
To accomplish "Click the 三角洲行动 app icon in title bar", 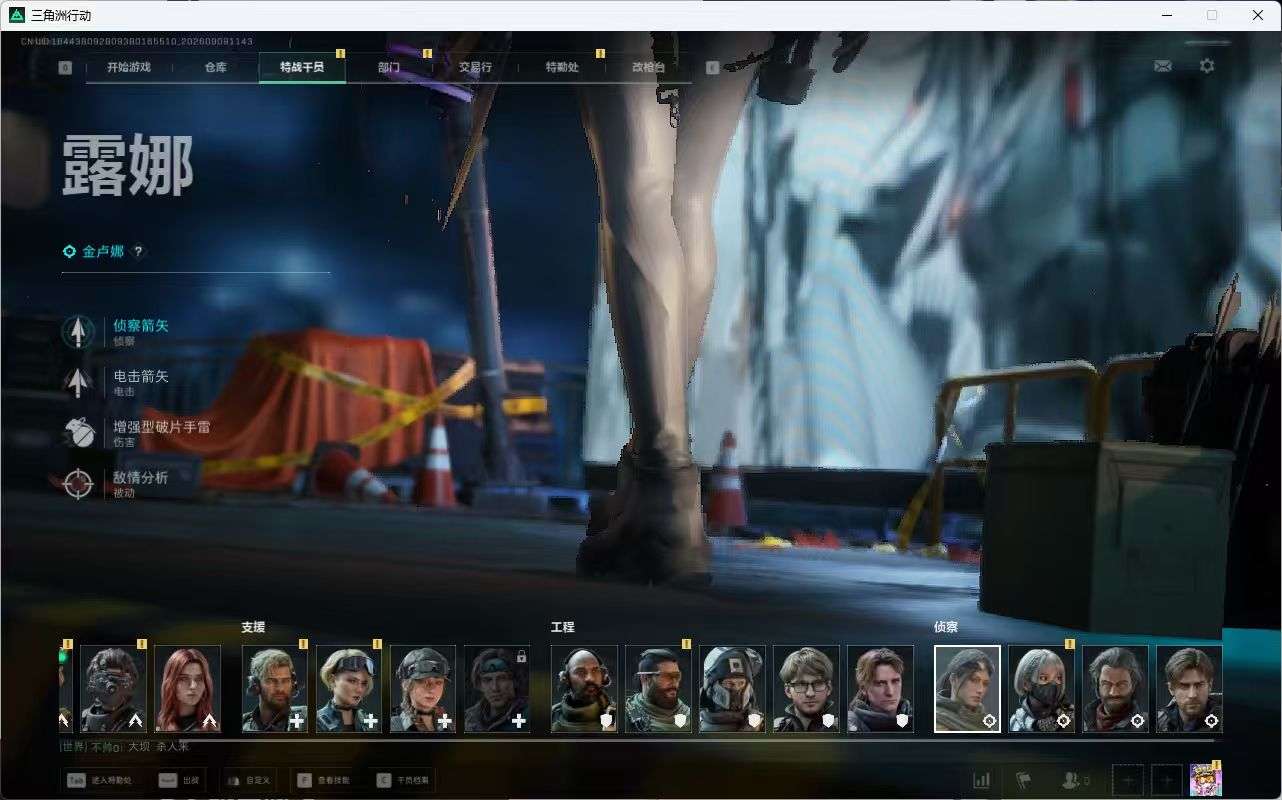I will [16, 15].
